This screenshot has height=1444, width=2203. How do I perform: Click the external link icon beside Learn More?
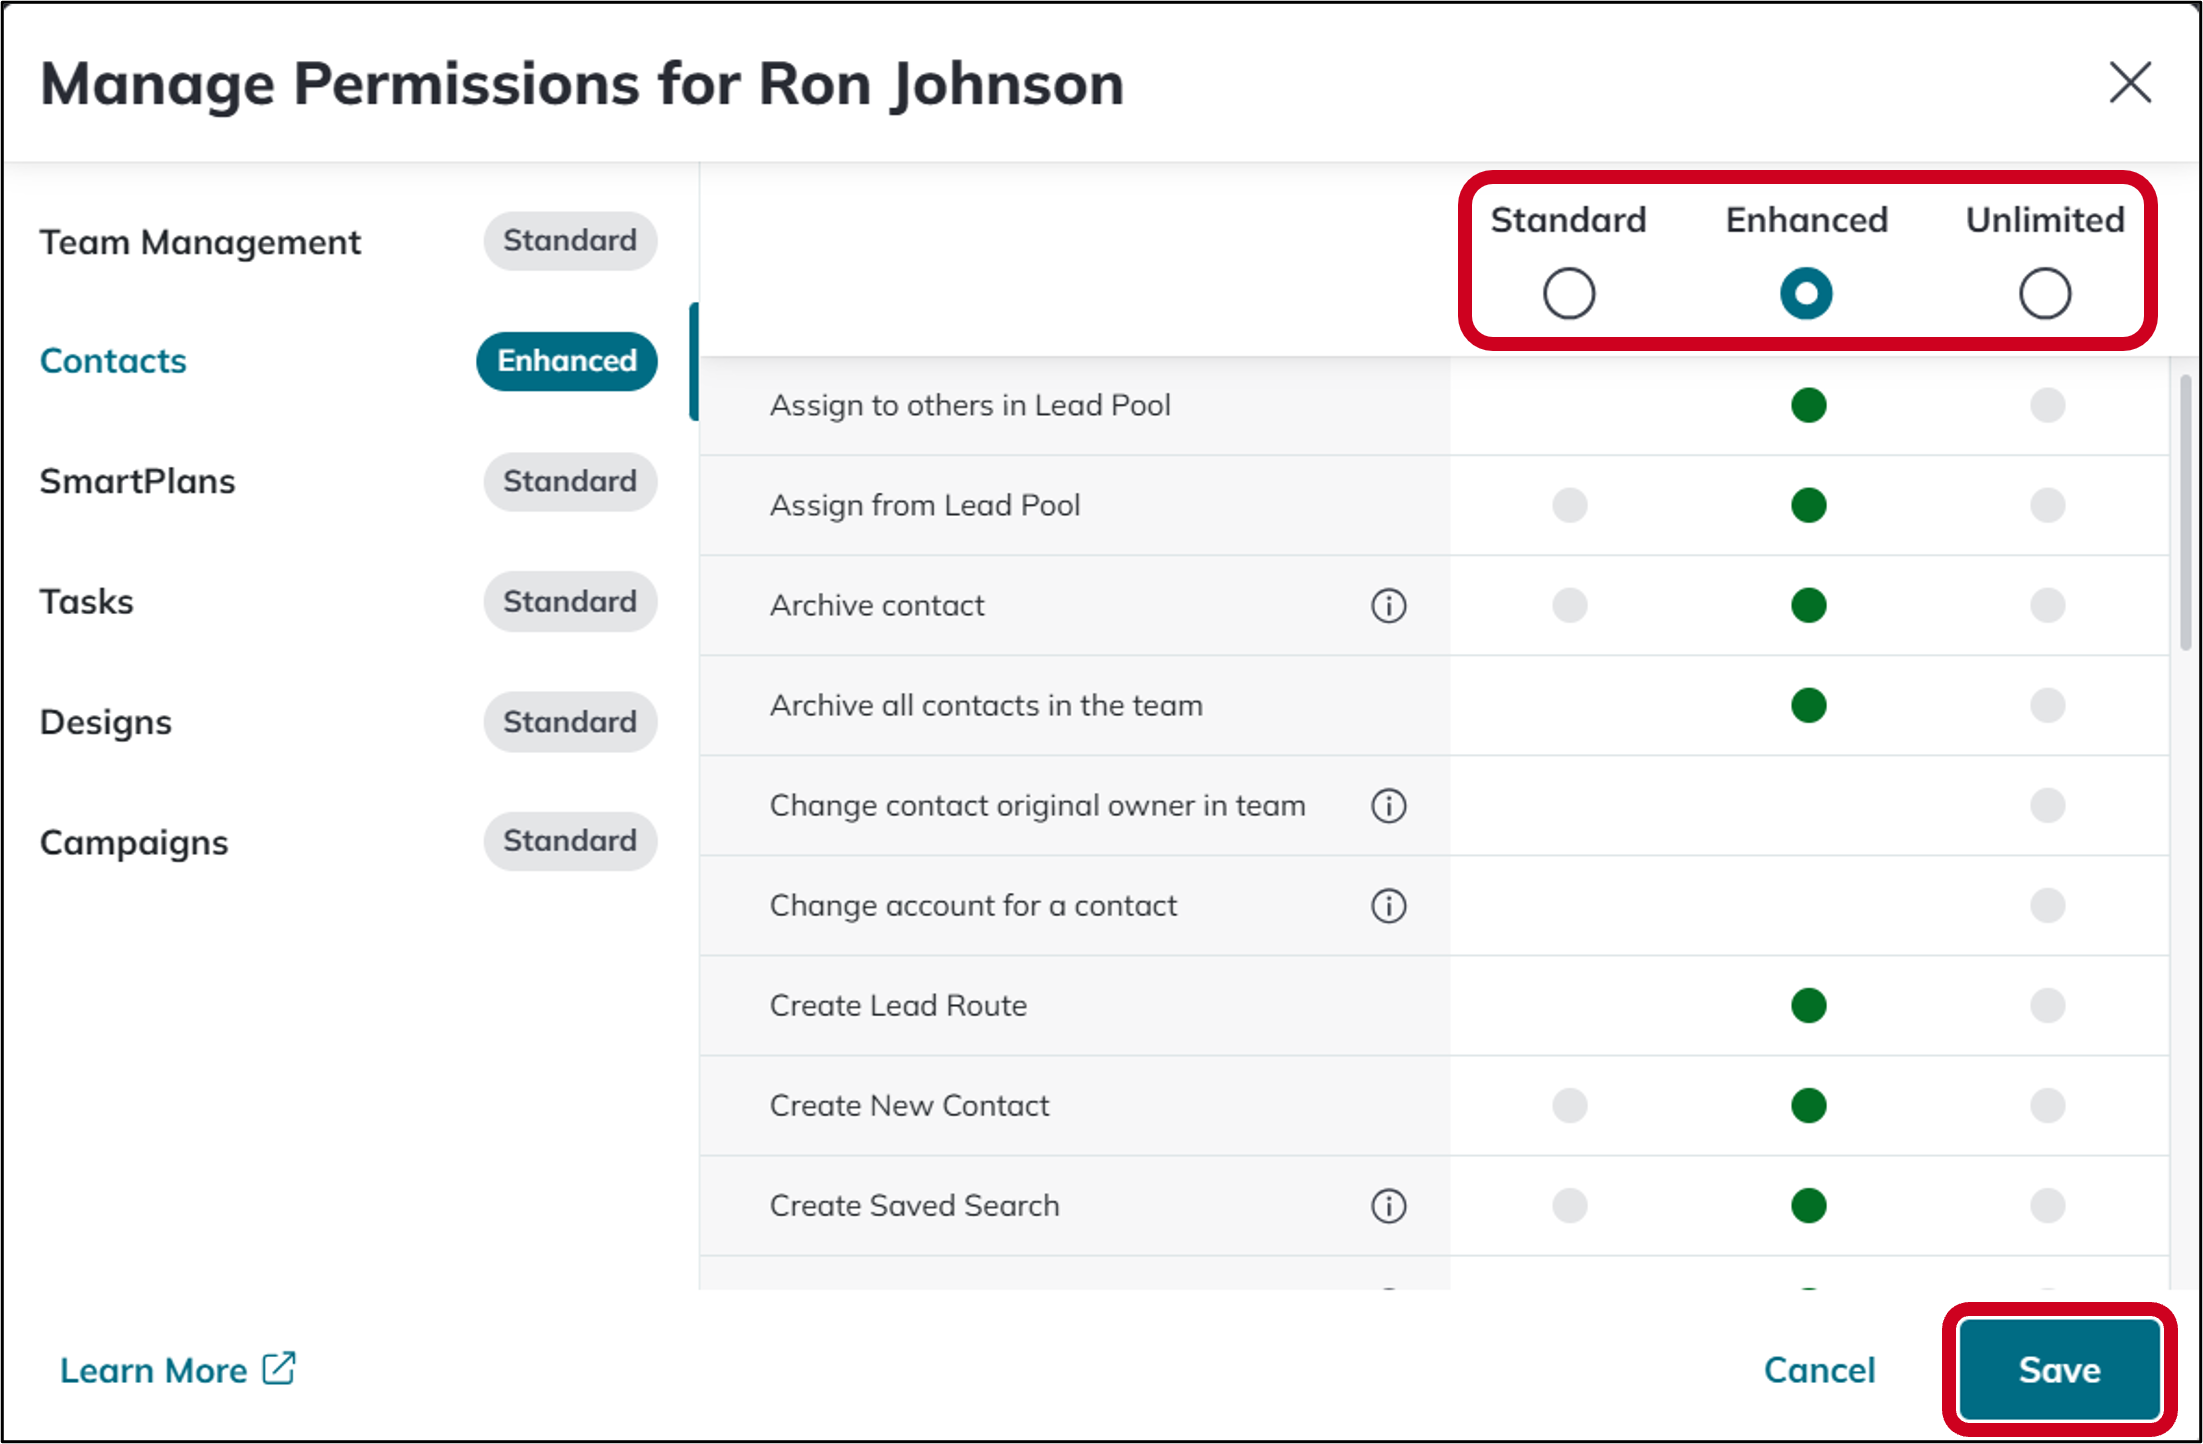point(279,1368)
